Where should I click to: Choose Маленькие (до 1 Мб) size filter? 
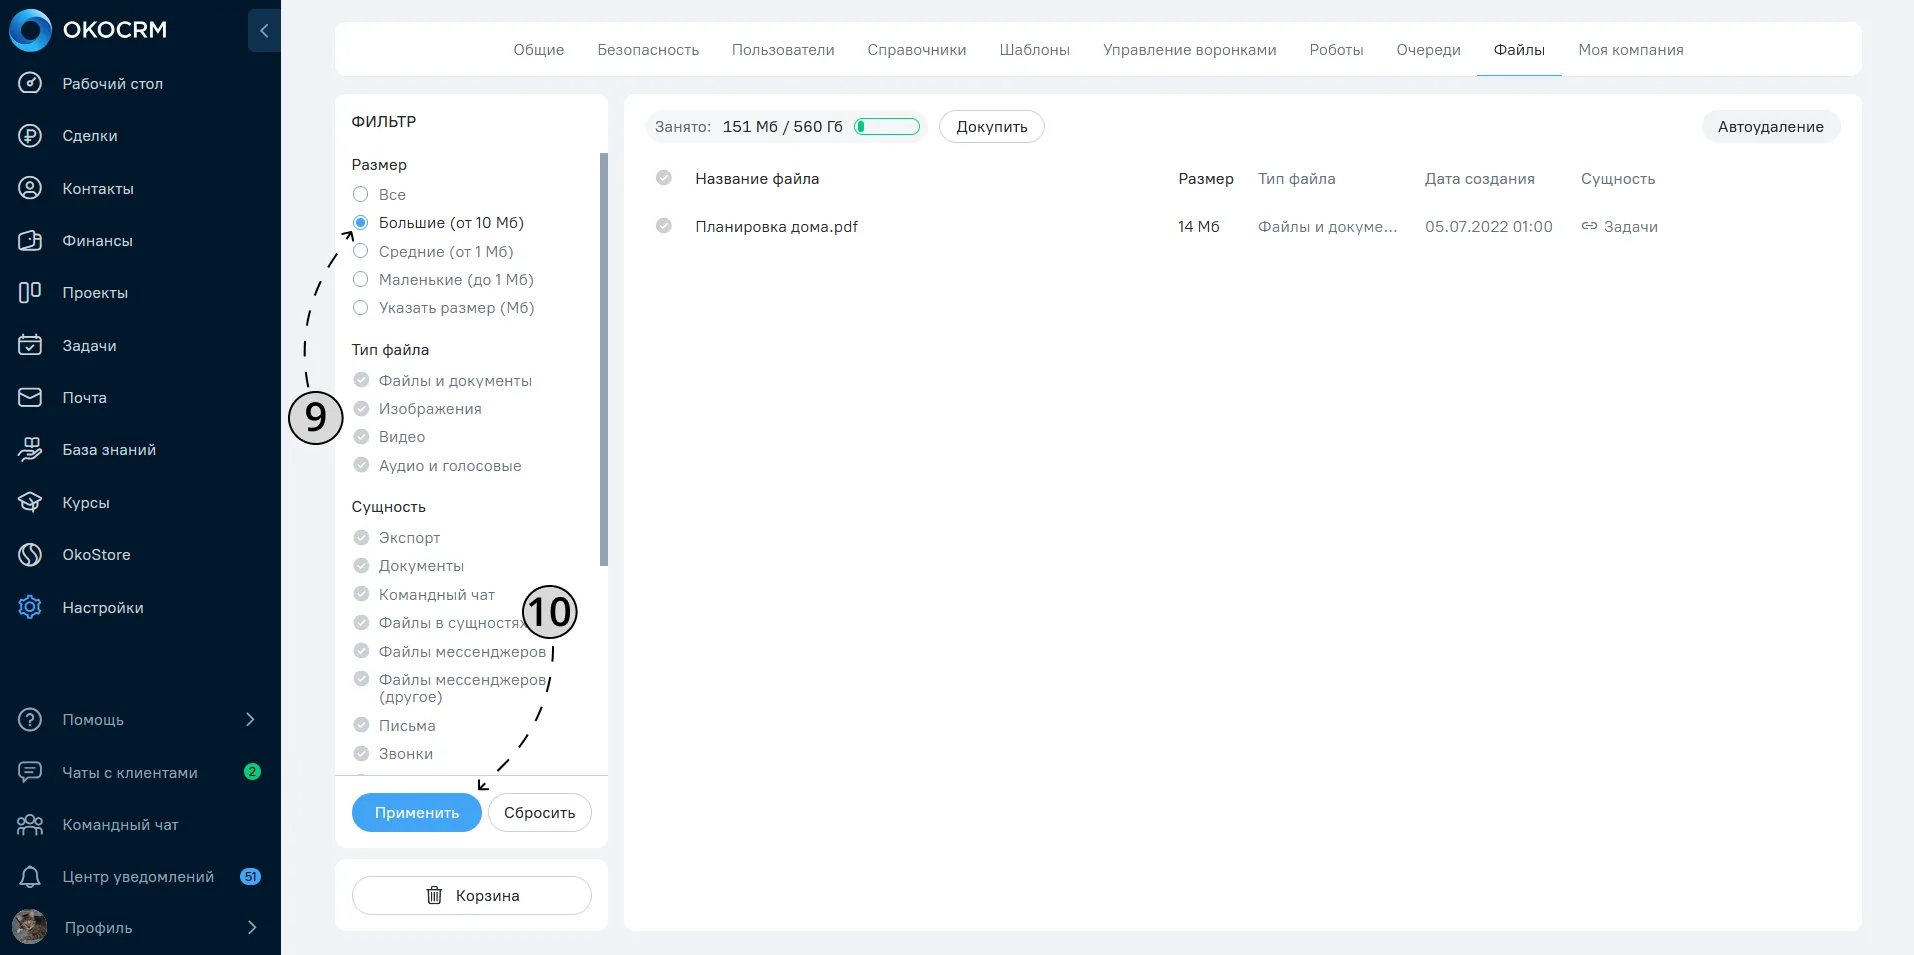360,279
